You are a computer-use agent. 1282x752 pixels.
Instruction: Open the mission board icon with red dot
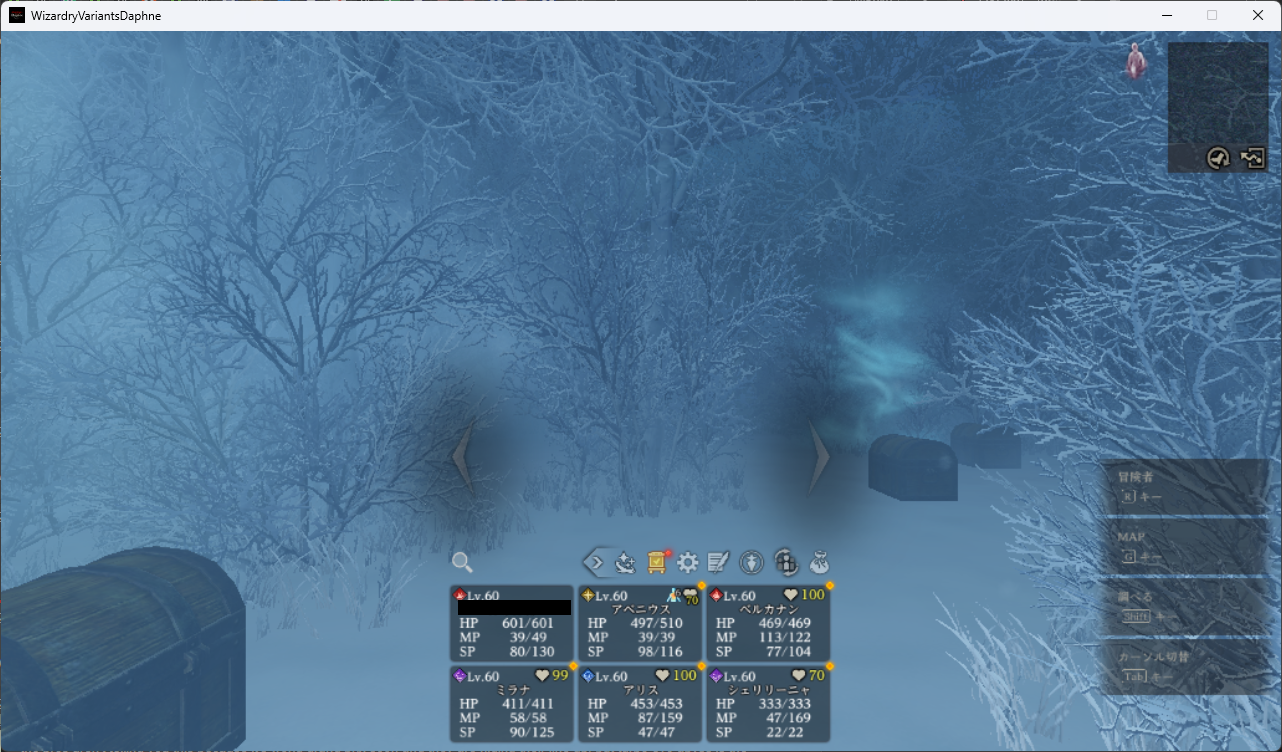pos(658,562)
